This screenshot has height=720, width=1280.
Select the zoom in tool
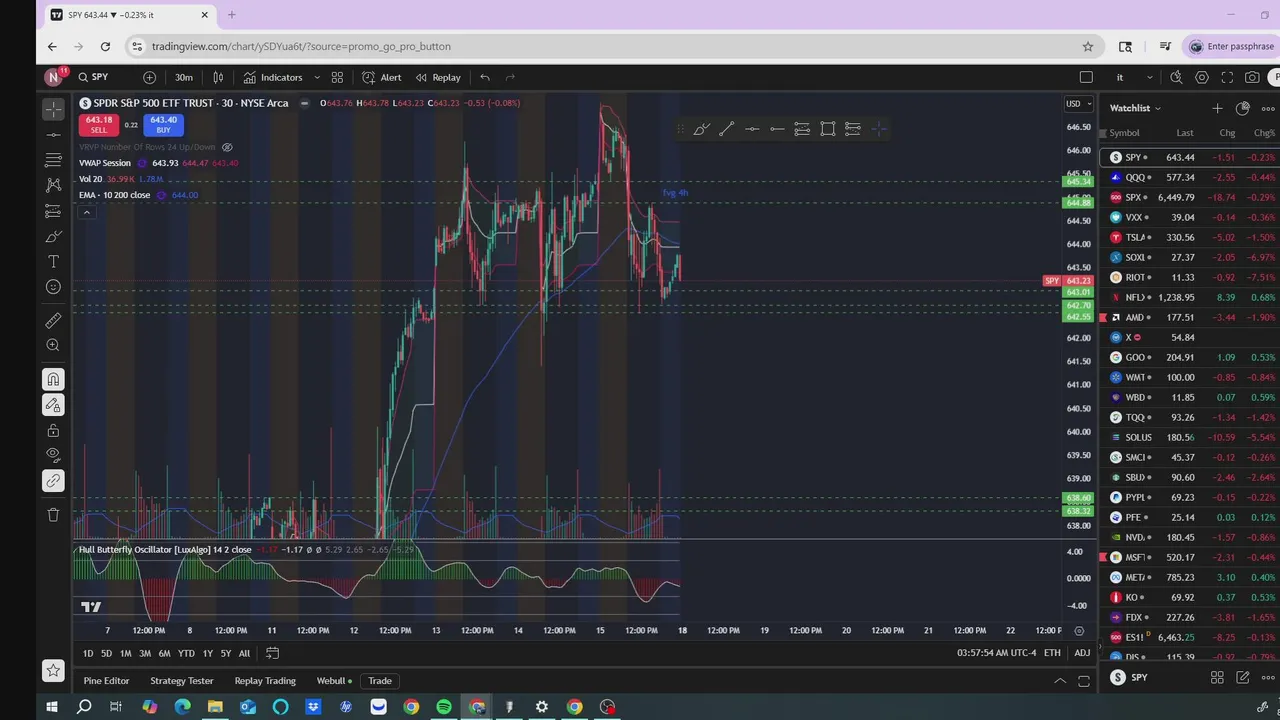[53, 346]
